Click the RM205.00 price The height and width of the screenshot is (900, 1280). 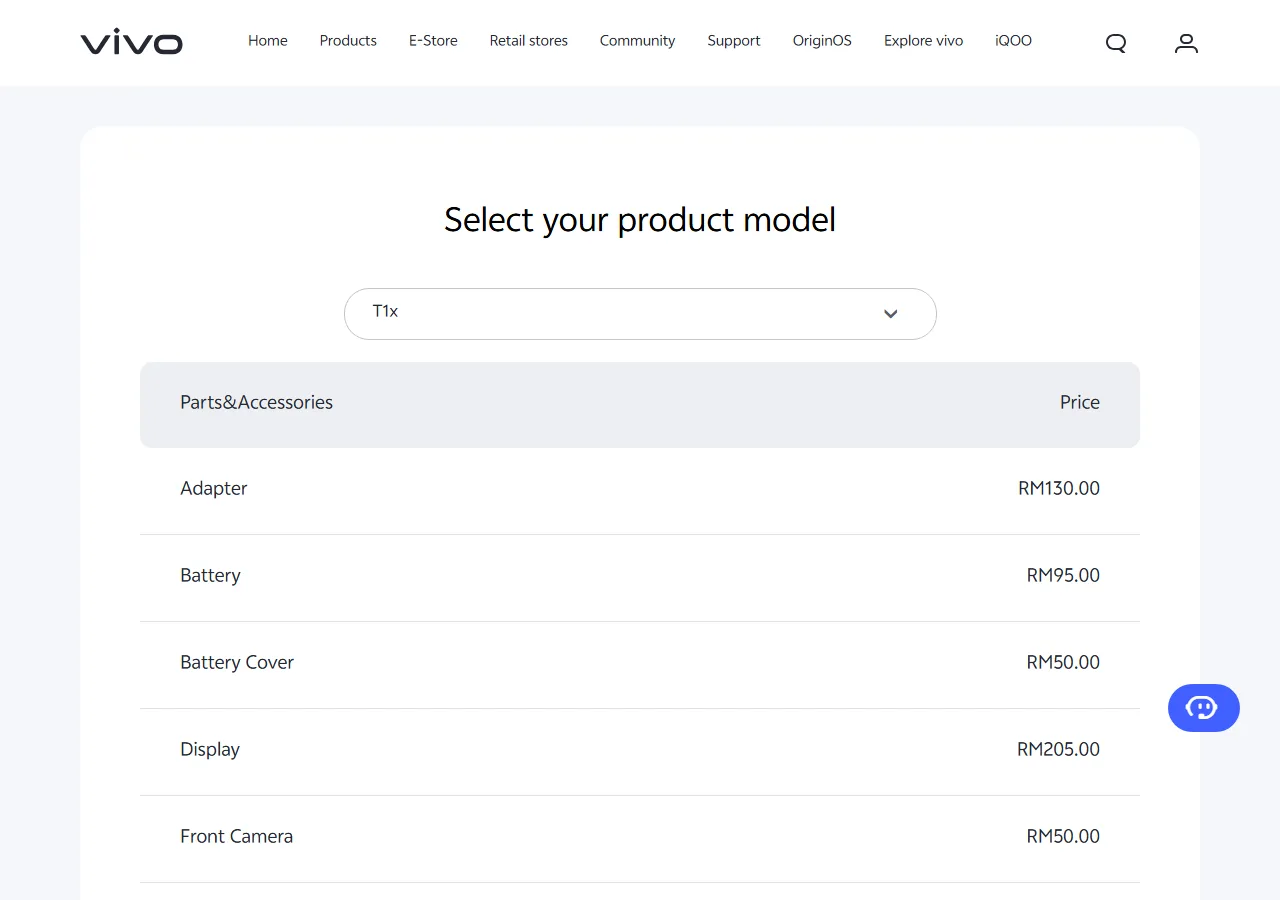pyautogui.click(x=1058, y=750)
